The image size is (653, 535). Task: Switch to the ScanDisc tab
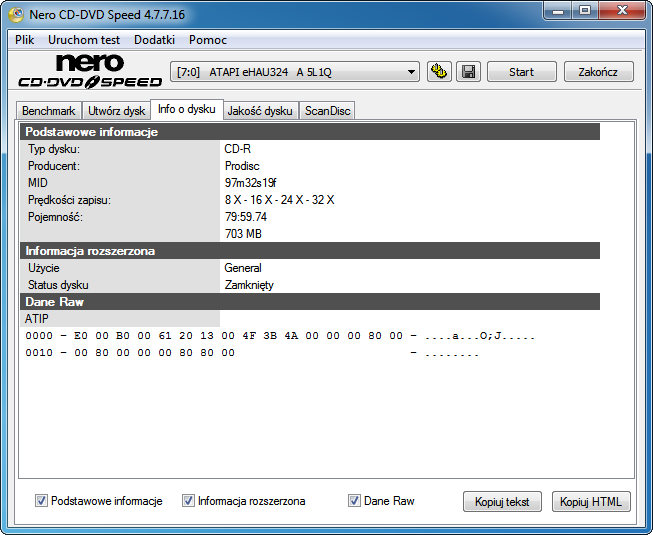[327, 111]
